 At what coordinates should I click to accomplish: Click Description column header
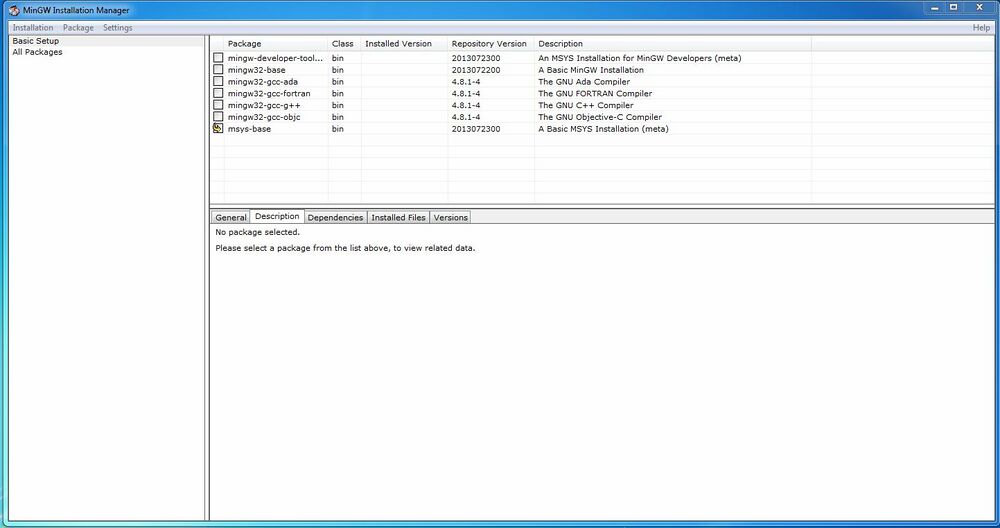point(673,44)
